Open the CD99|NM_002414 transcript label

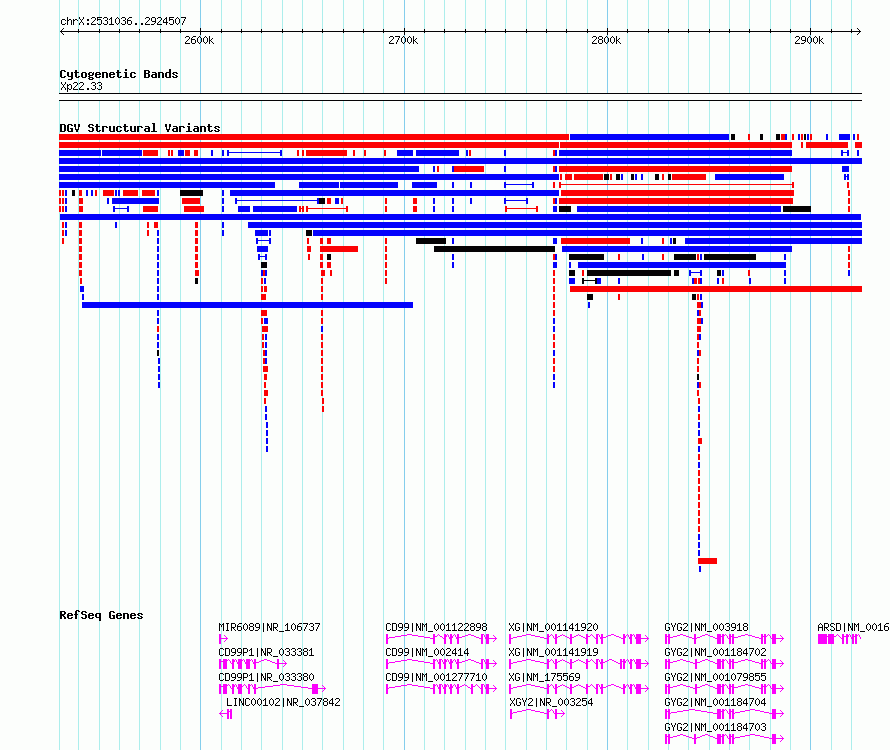coord(427,652)
